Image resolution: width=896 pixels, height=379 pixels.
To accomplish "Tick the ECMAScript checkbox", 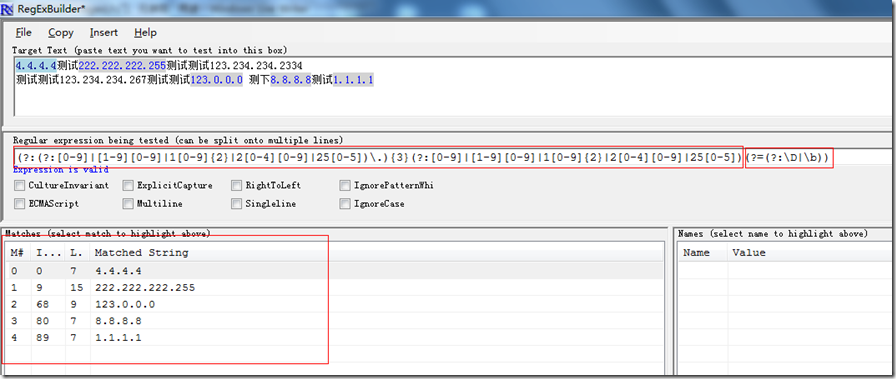I will [x=19, y=204].
